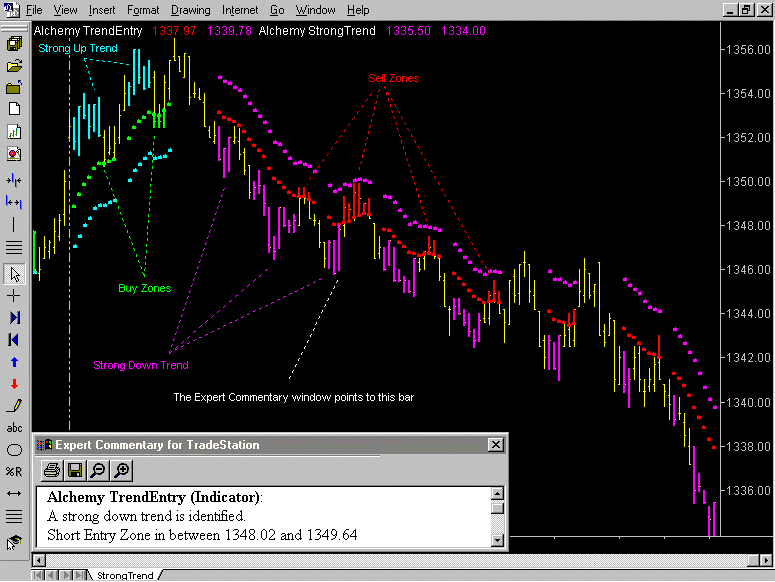The height and width of the screenshot is (582, 775).
Task: Open the Internet menu
Action: coord(240,10)
